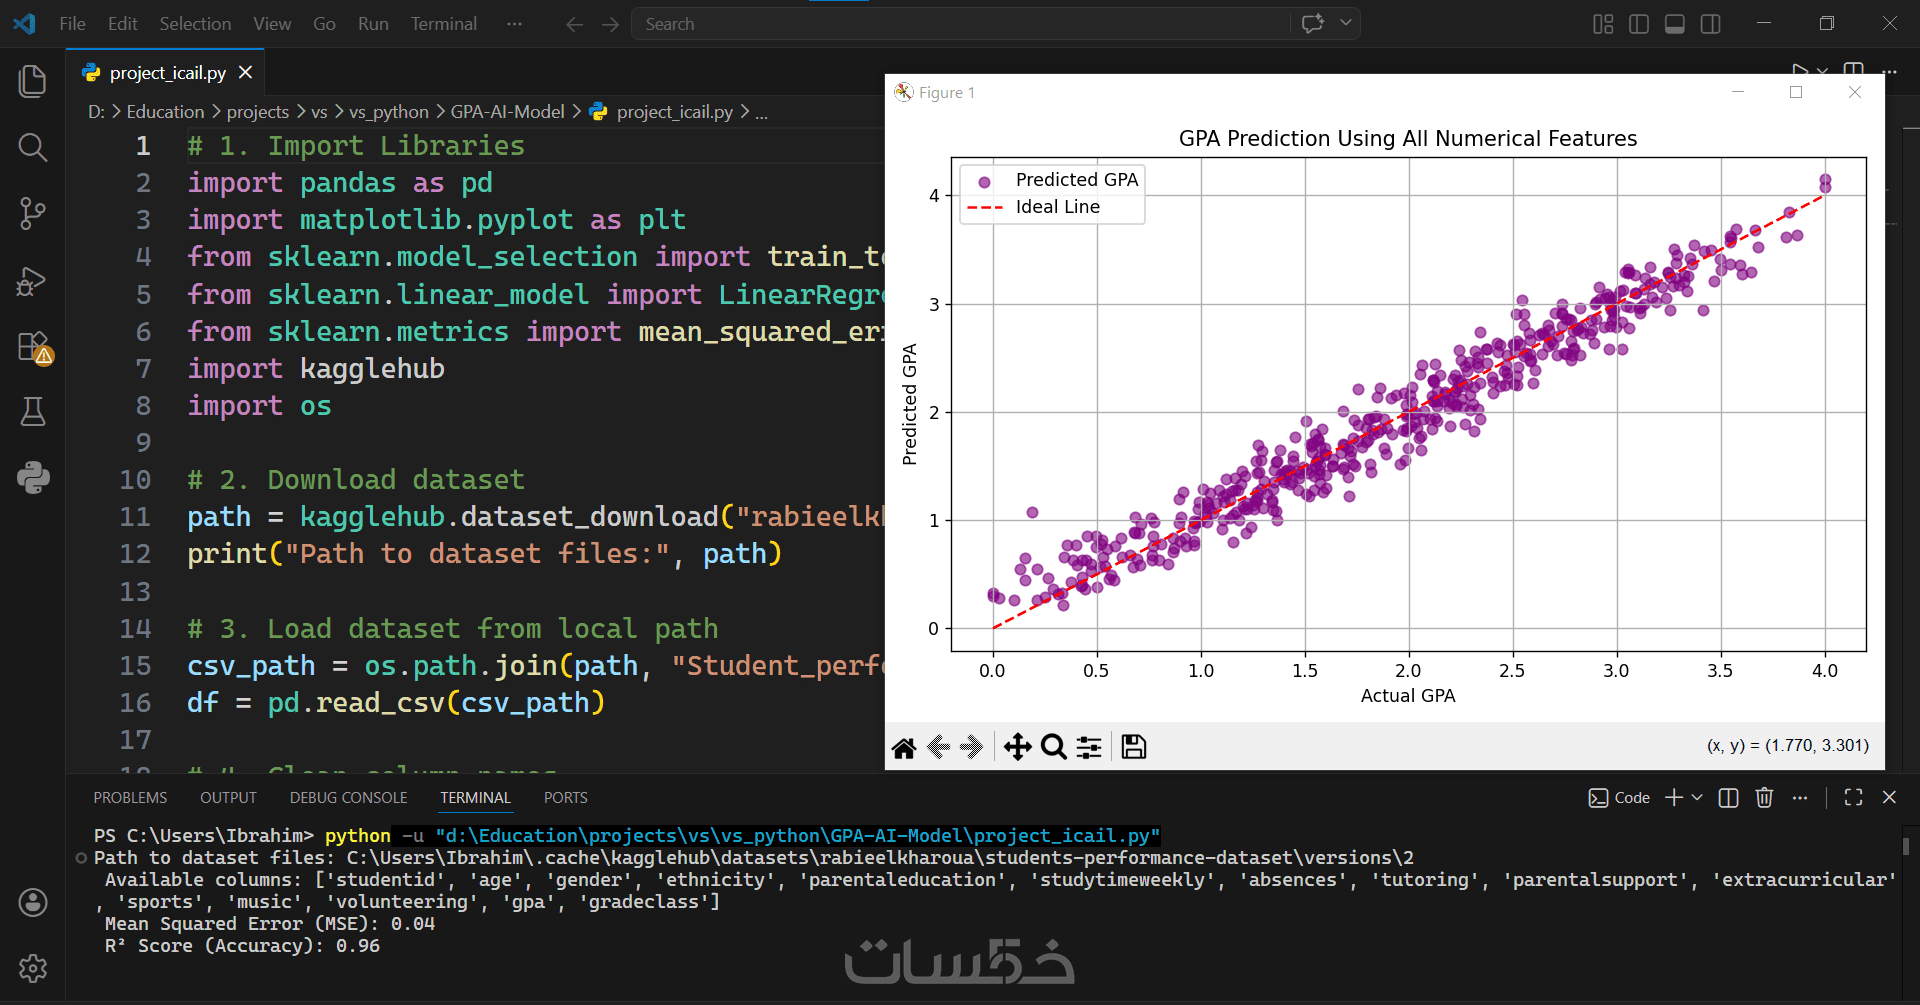Open the Extensions view with warning badge
Image resolution: width=1920 pixels, height=1005 pixels.
34,347
